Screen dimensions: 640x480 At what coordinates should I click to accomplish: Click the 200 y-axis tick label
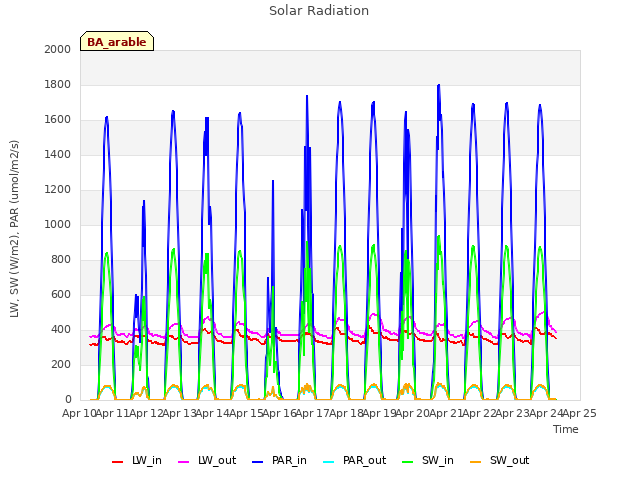pyautogui.click(x=61, y=364)
